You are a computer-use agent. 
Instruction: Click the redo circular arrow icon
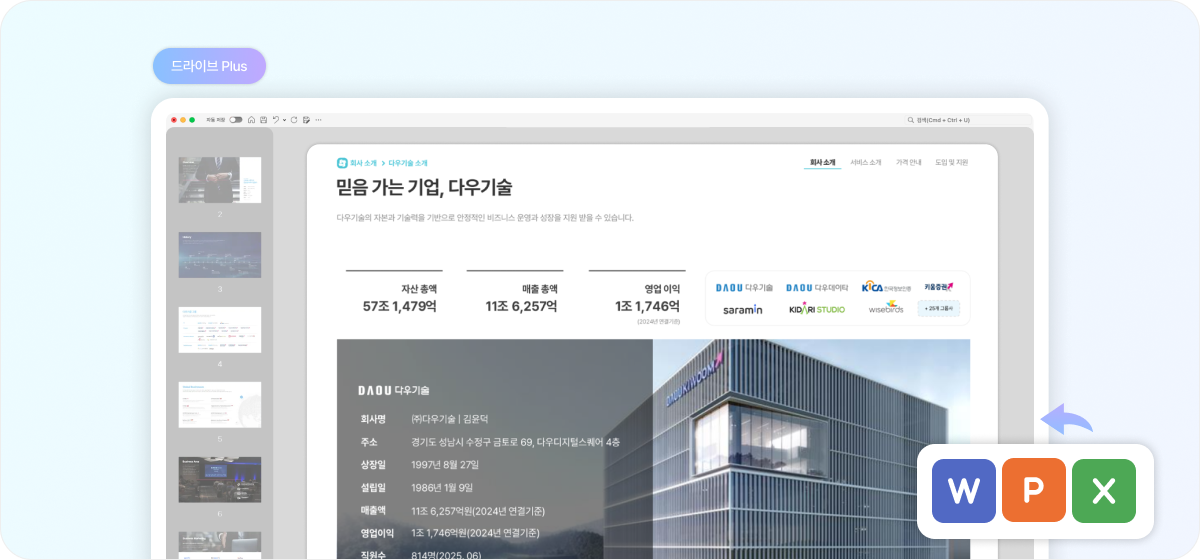[294, 120]
